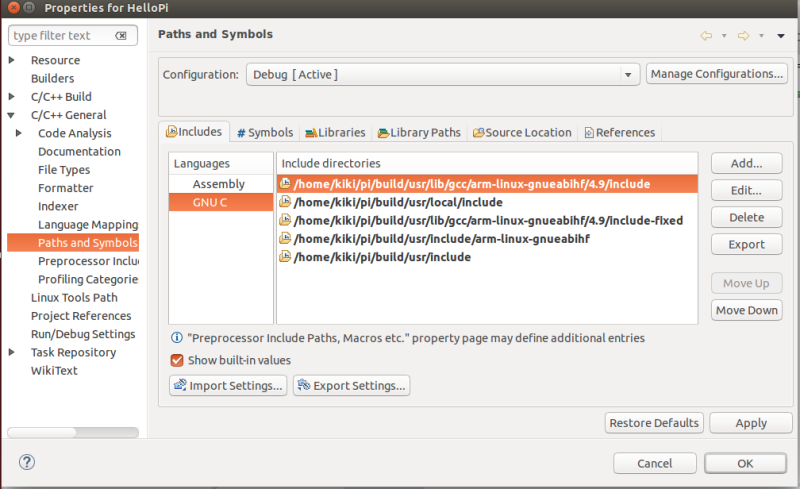This screenshot has width=800, height=489.
Task: Click folder icon of usr/include/arm-linux-gnueabihf path
Action: (285, 238)
